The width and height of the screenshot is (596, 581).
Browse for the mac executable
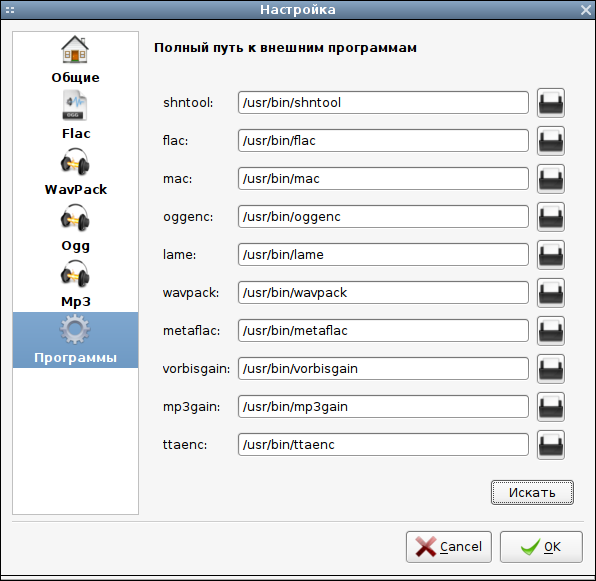point(551,179)
